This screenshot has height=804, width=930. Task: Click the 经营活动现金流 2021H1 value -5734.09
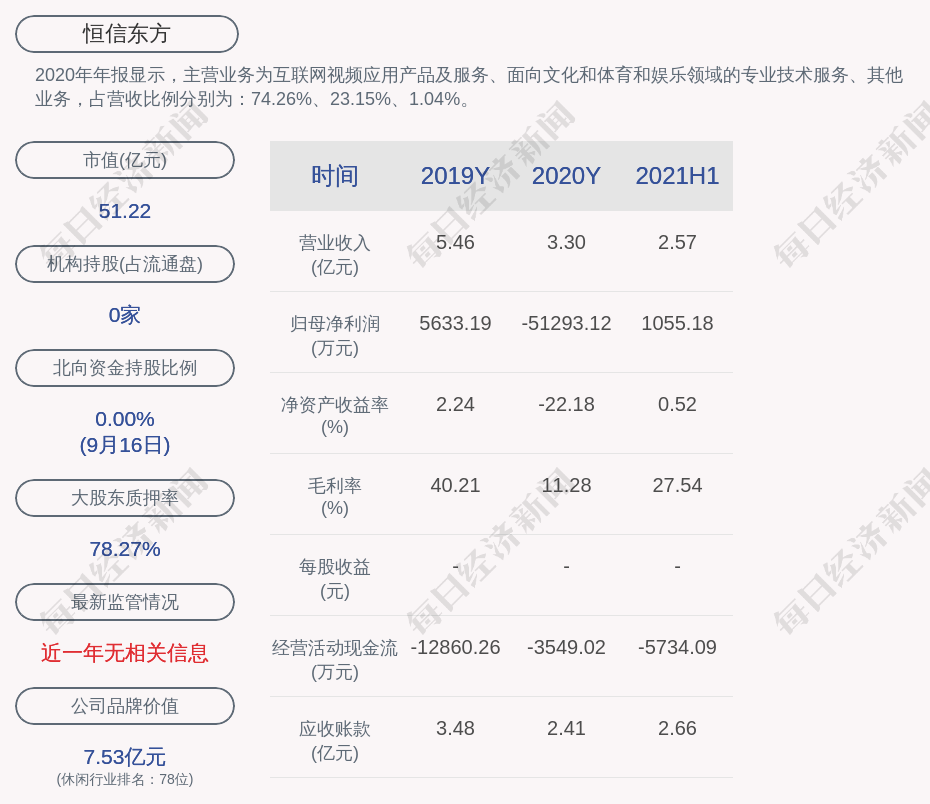(x=677, y=647)
